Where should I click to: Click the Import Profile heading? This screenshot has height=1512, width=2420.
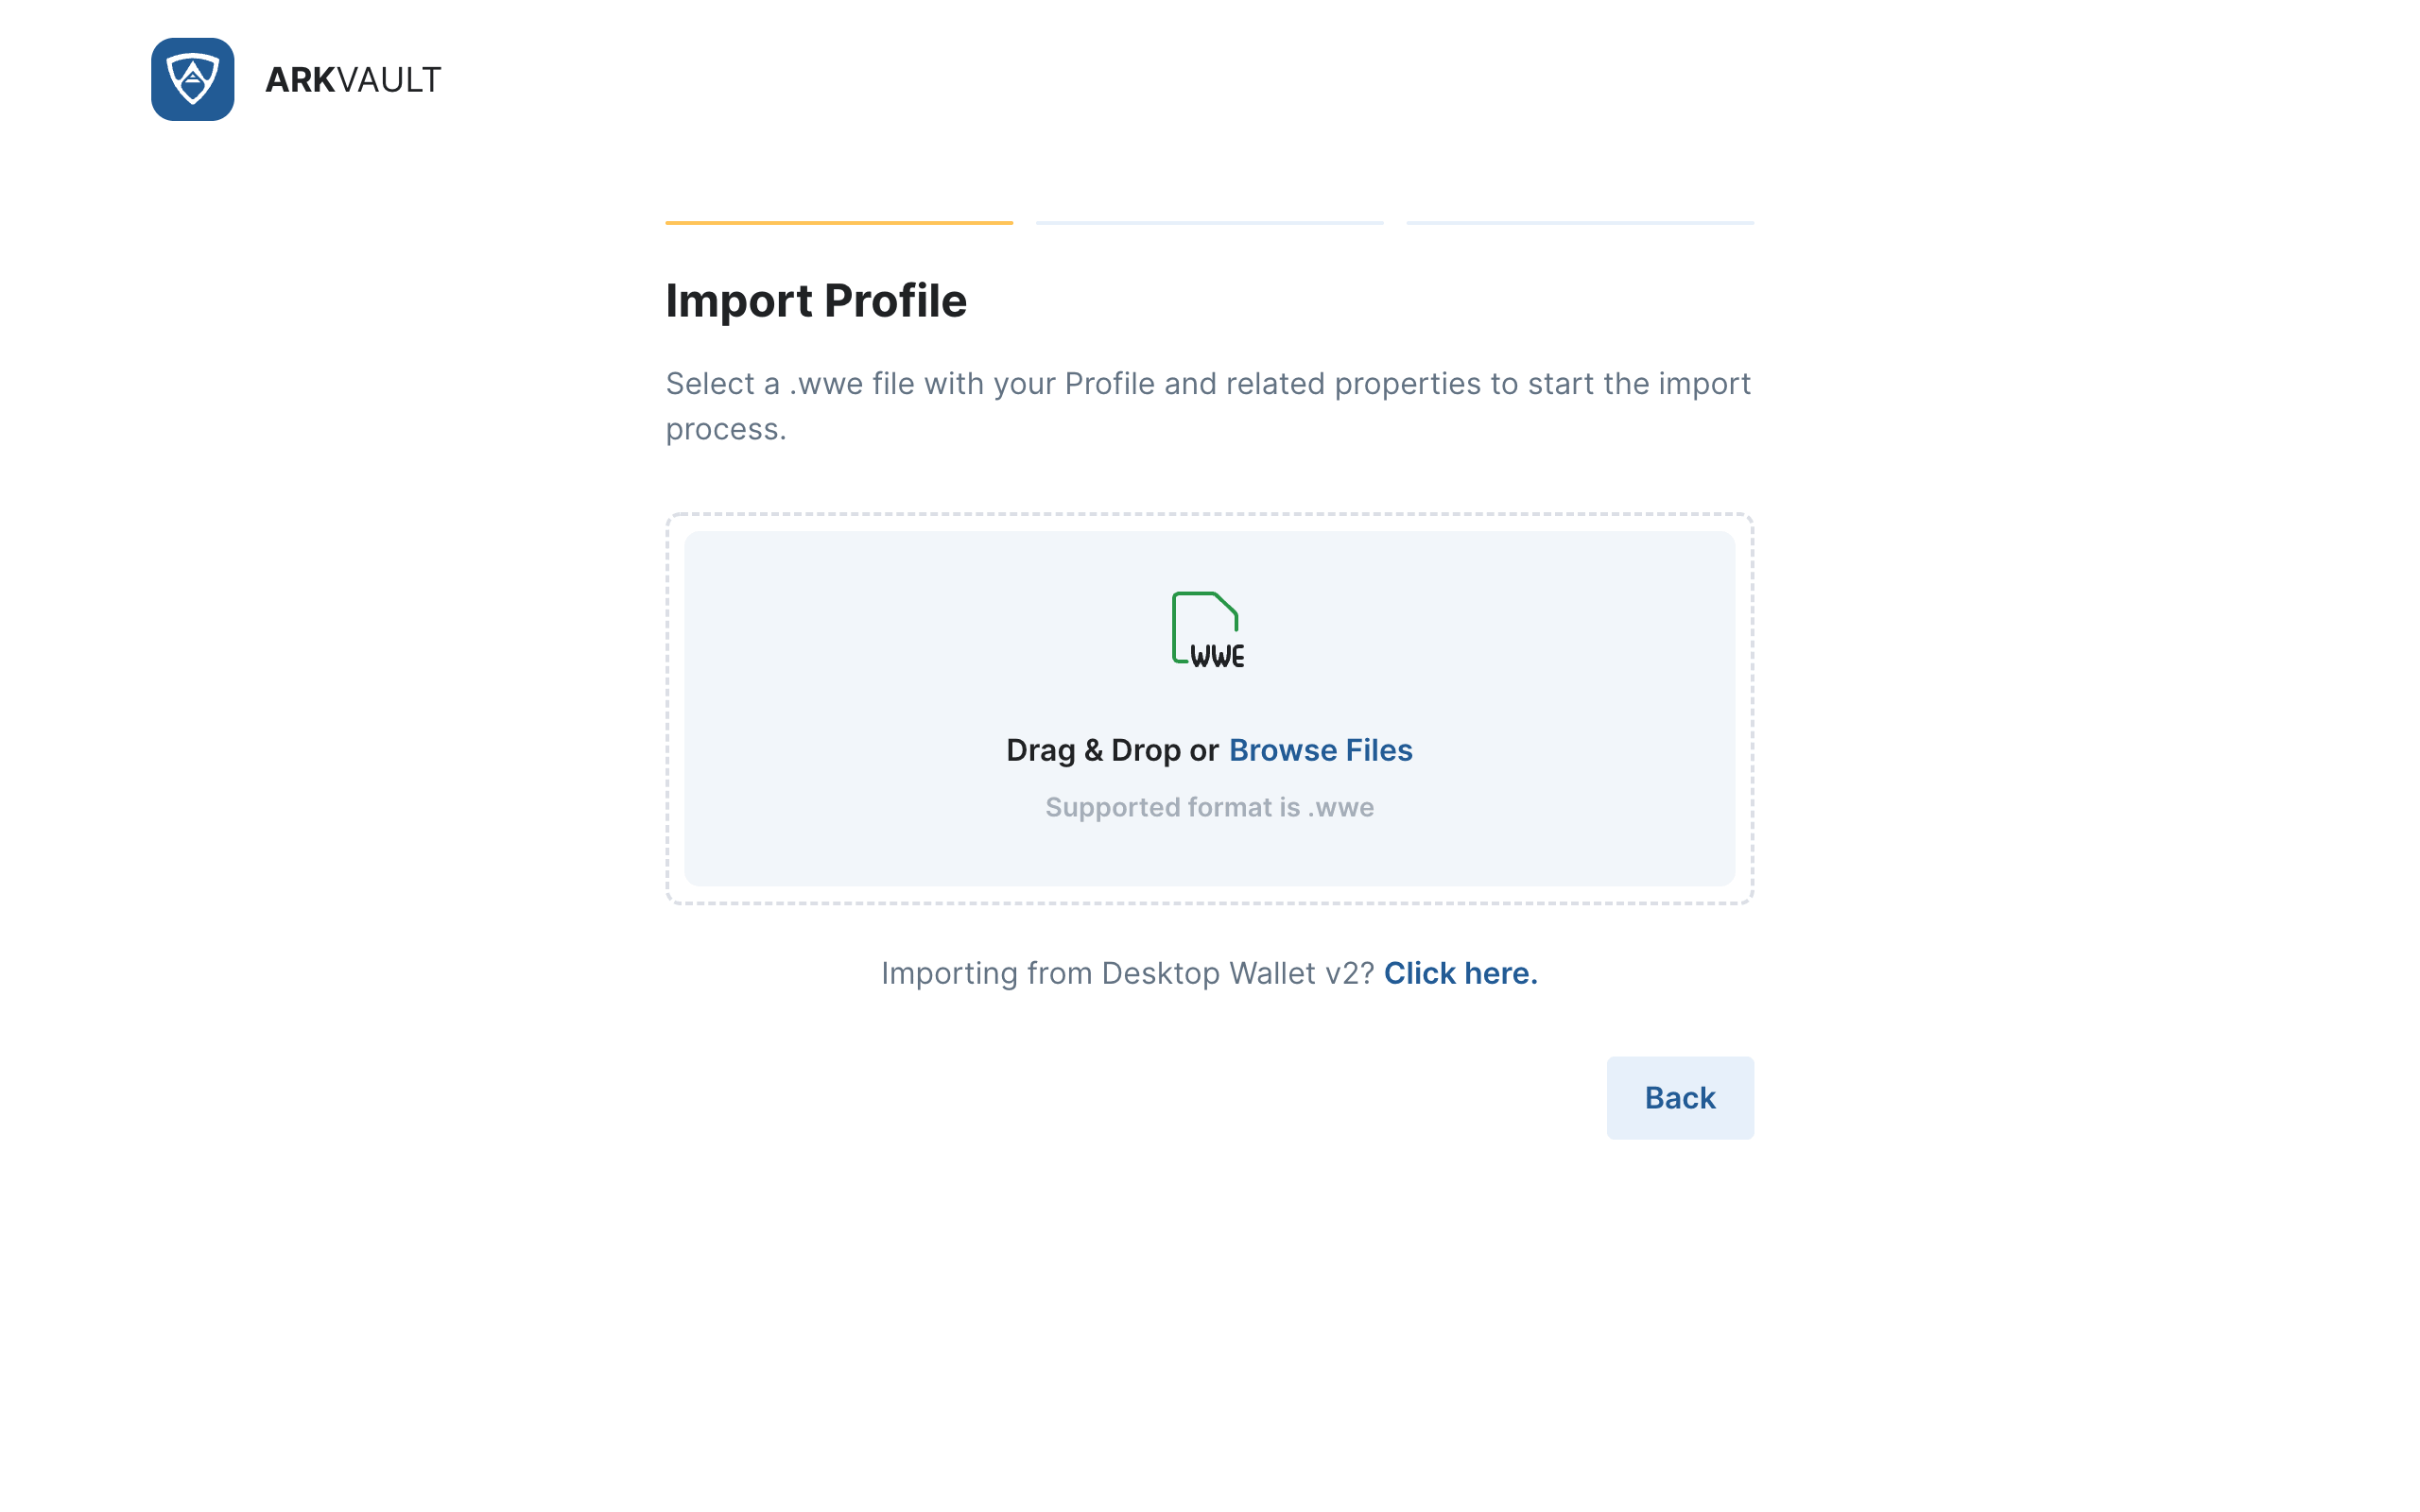pos(816,301)
